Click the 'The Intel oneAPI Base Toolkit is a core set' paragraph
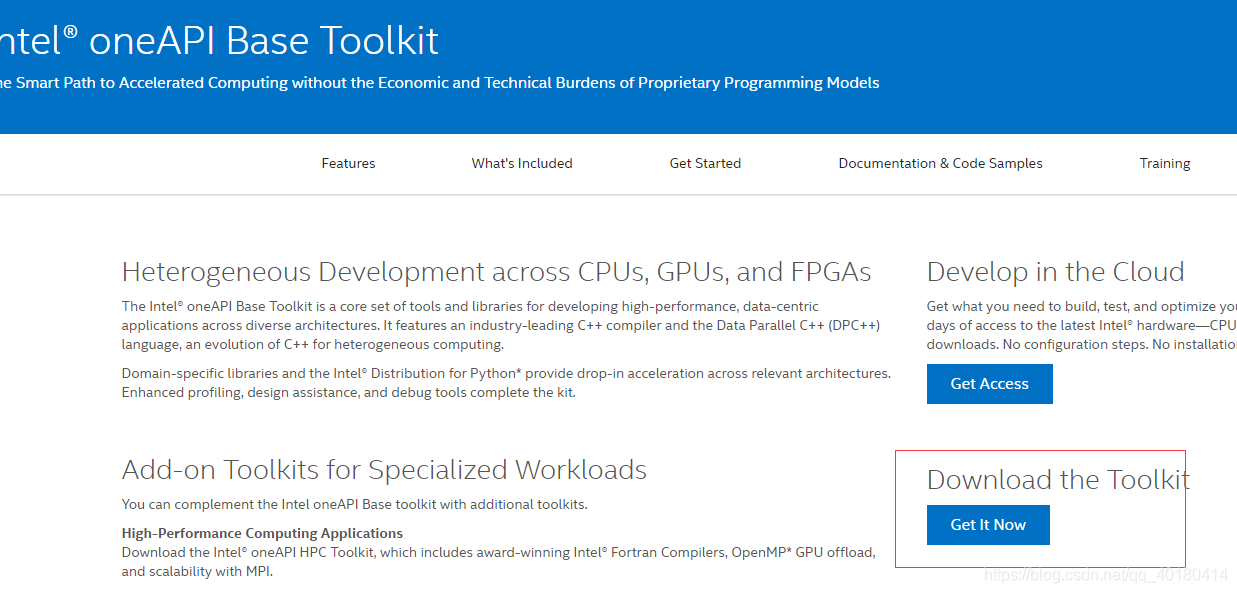 [501, 325]
